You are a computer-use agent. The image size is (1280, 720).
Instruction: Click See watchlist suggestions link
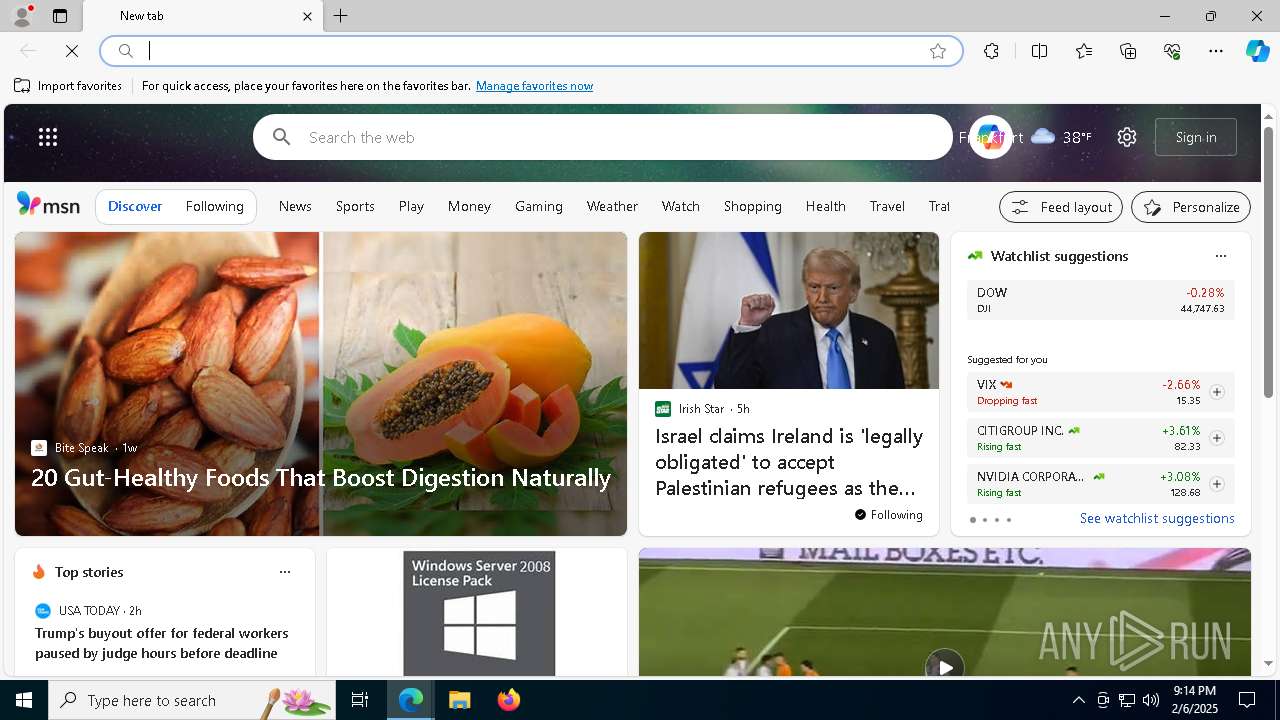coord(1157,518)
